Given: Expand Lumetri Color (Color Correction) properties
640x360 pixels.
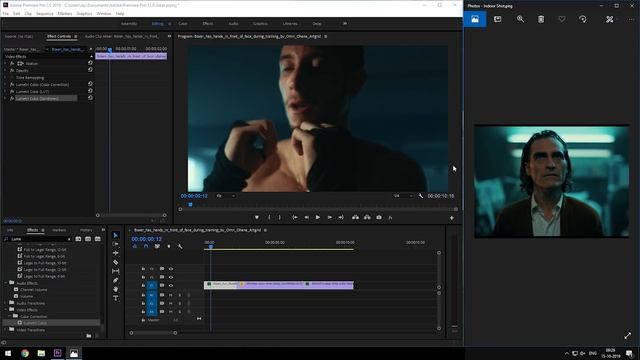Looking at the screenshot, I should tap(5, 84).
